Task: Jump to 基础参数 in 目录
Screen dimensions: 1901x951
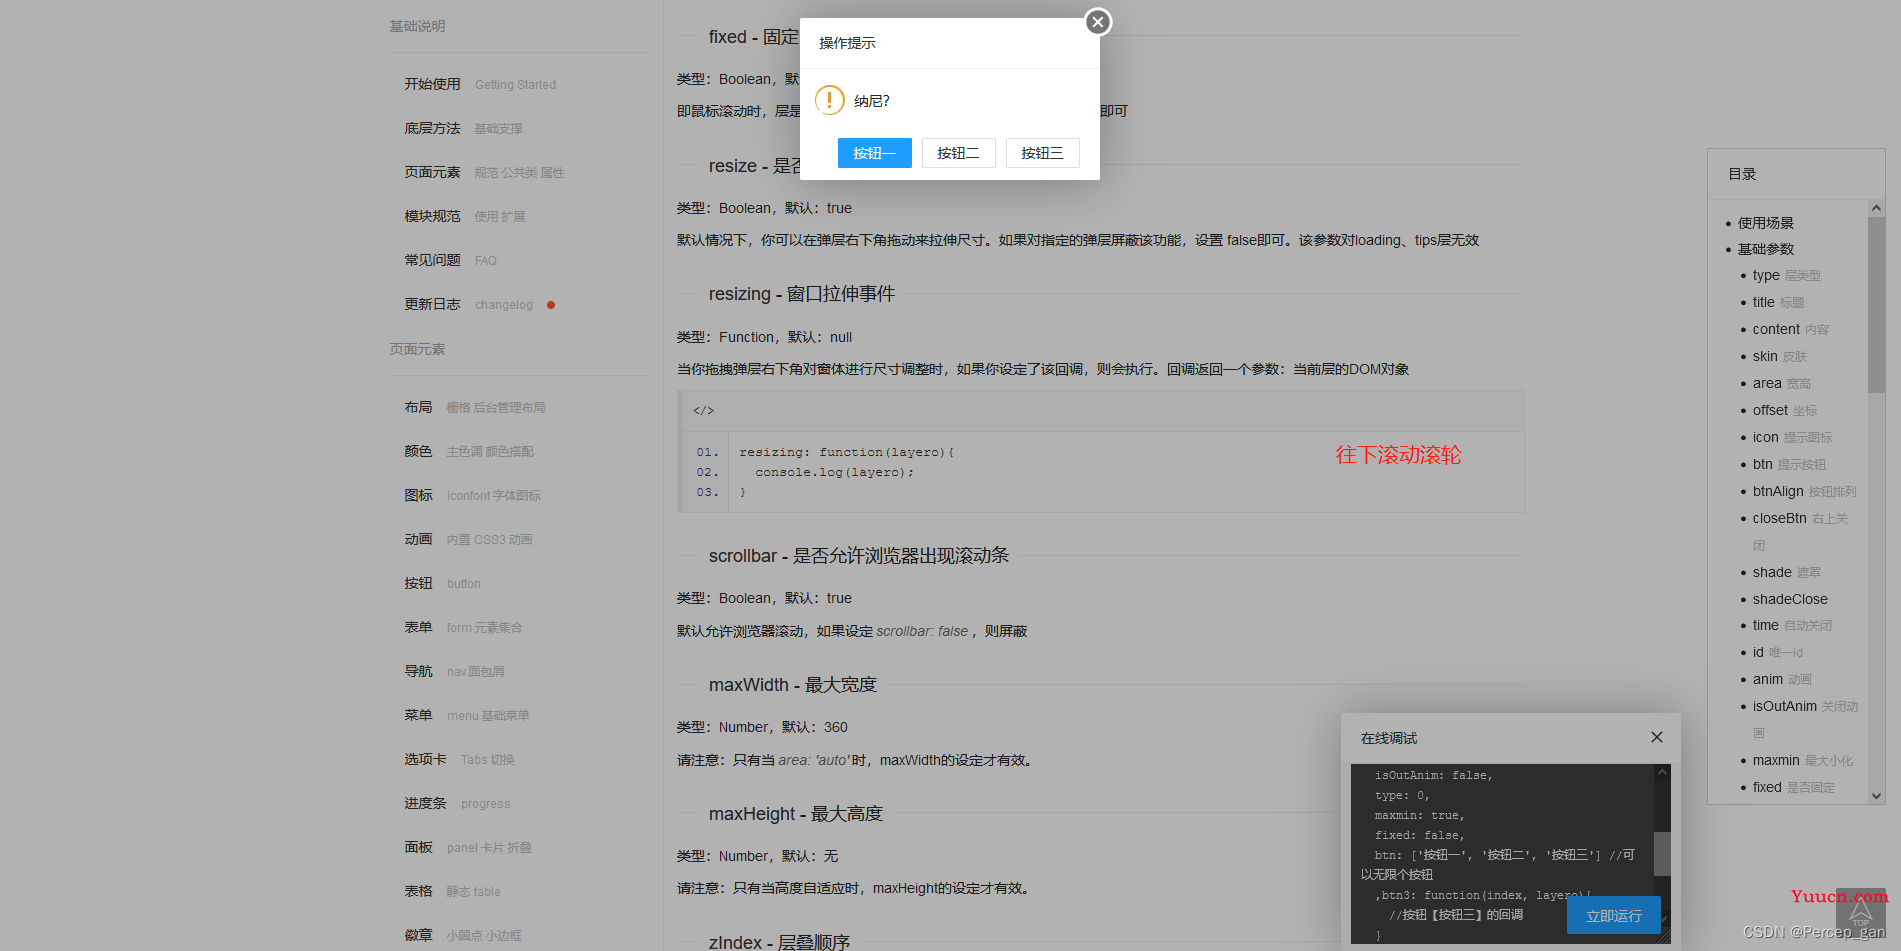Action: (x=1766, y=248)
